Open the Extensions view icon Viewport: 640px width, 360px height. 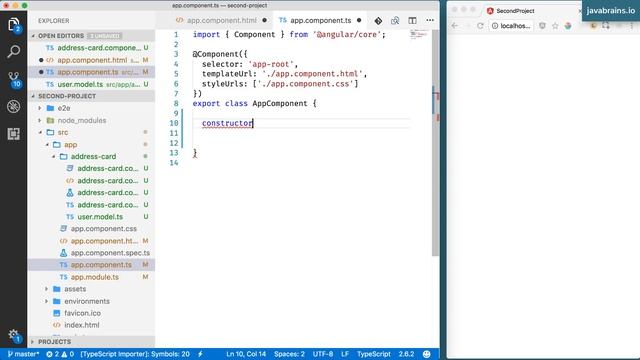[13, 134]
